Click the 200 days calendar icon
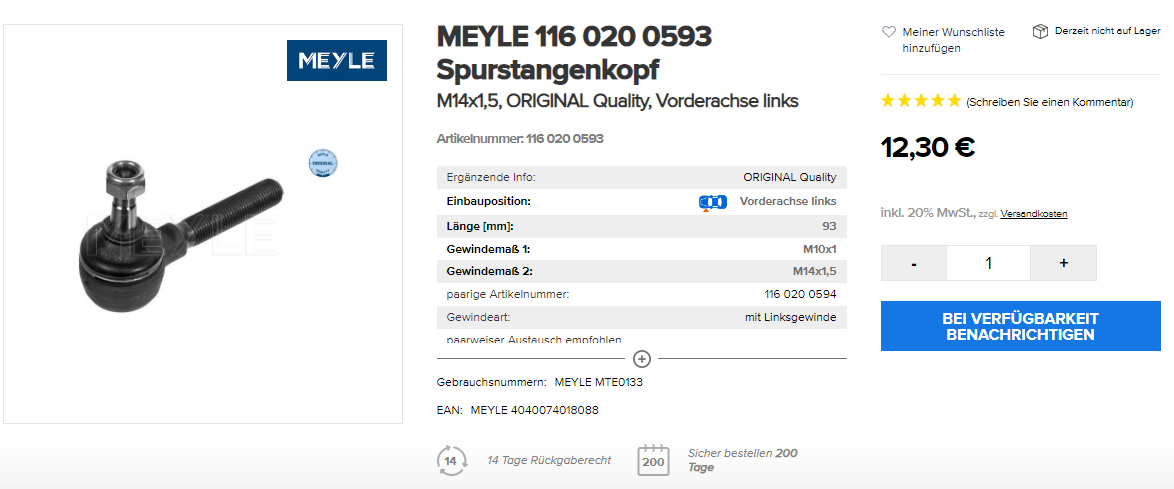1174x489 pixels. coord(653,460)
